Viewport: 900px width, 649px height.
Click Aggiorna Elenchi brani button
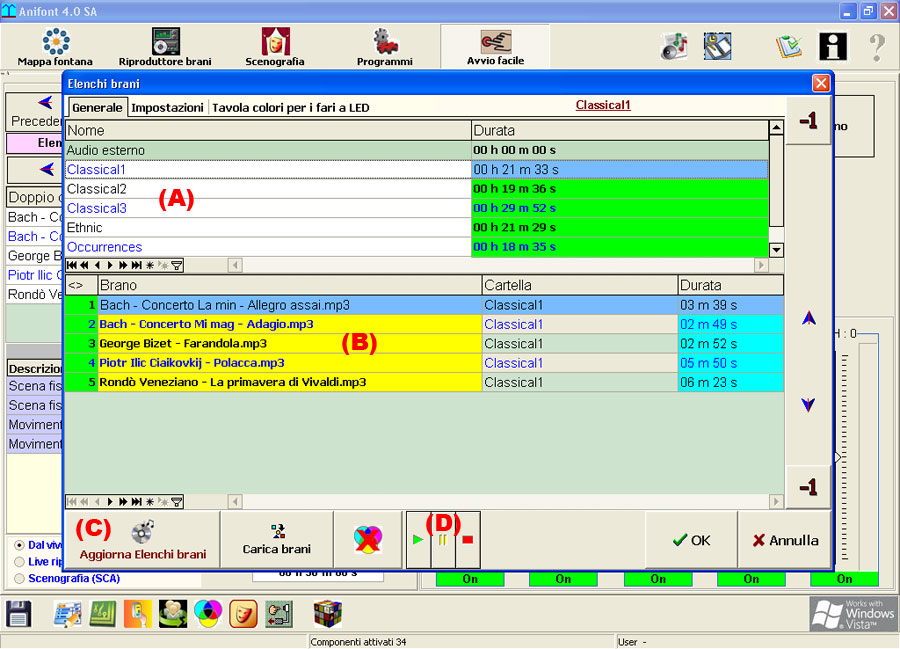[x=142, y=539]
